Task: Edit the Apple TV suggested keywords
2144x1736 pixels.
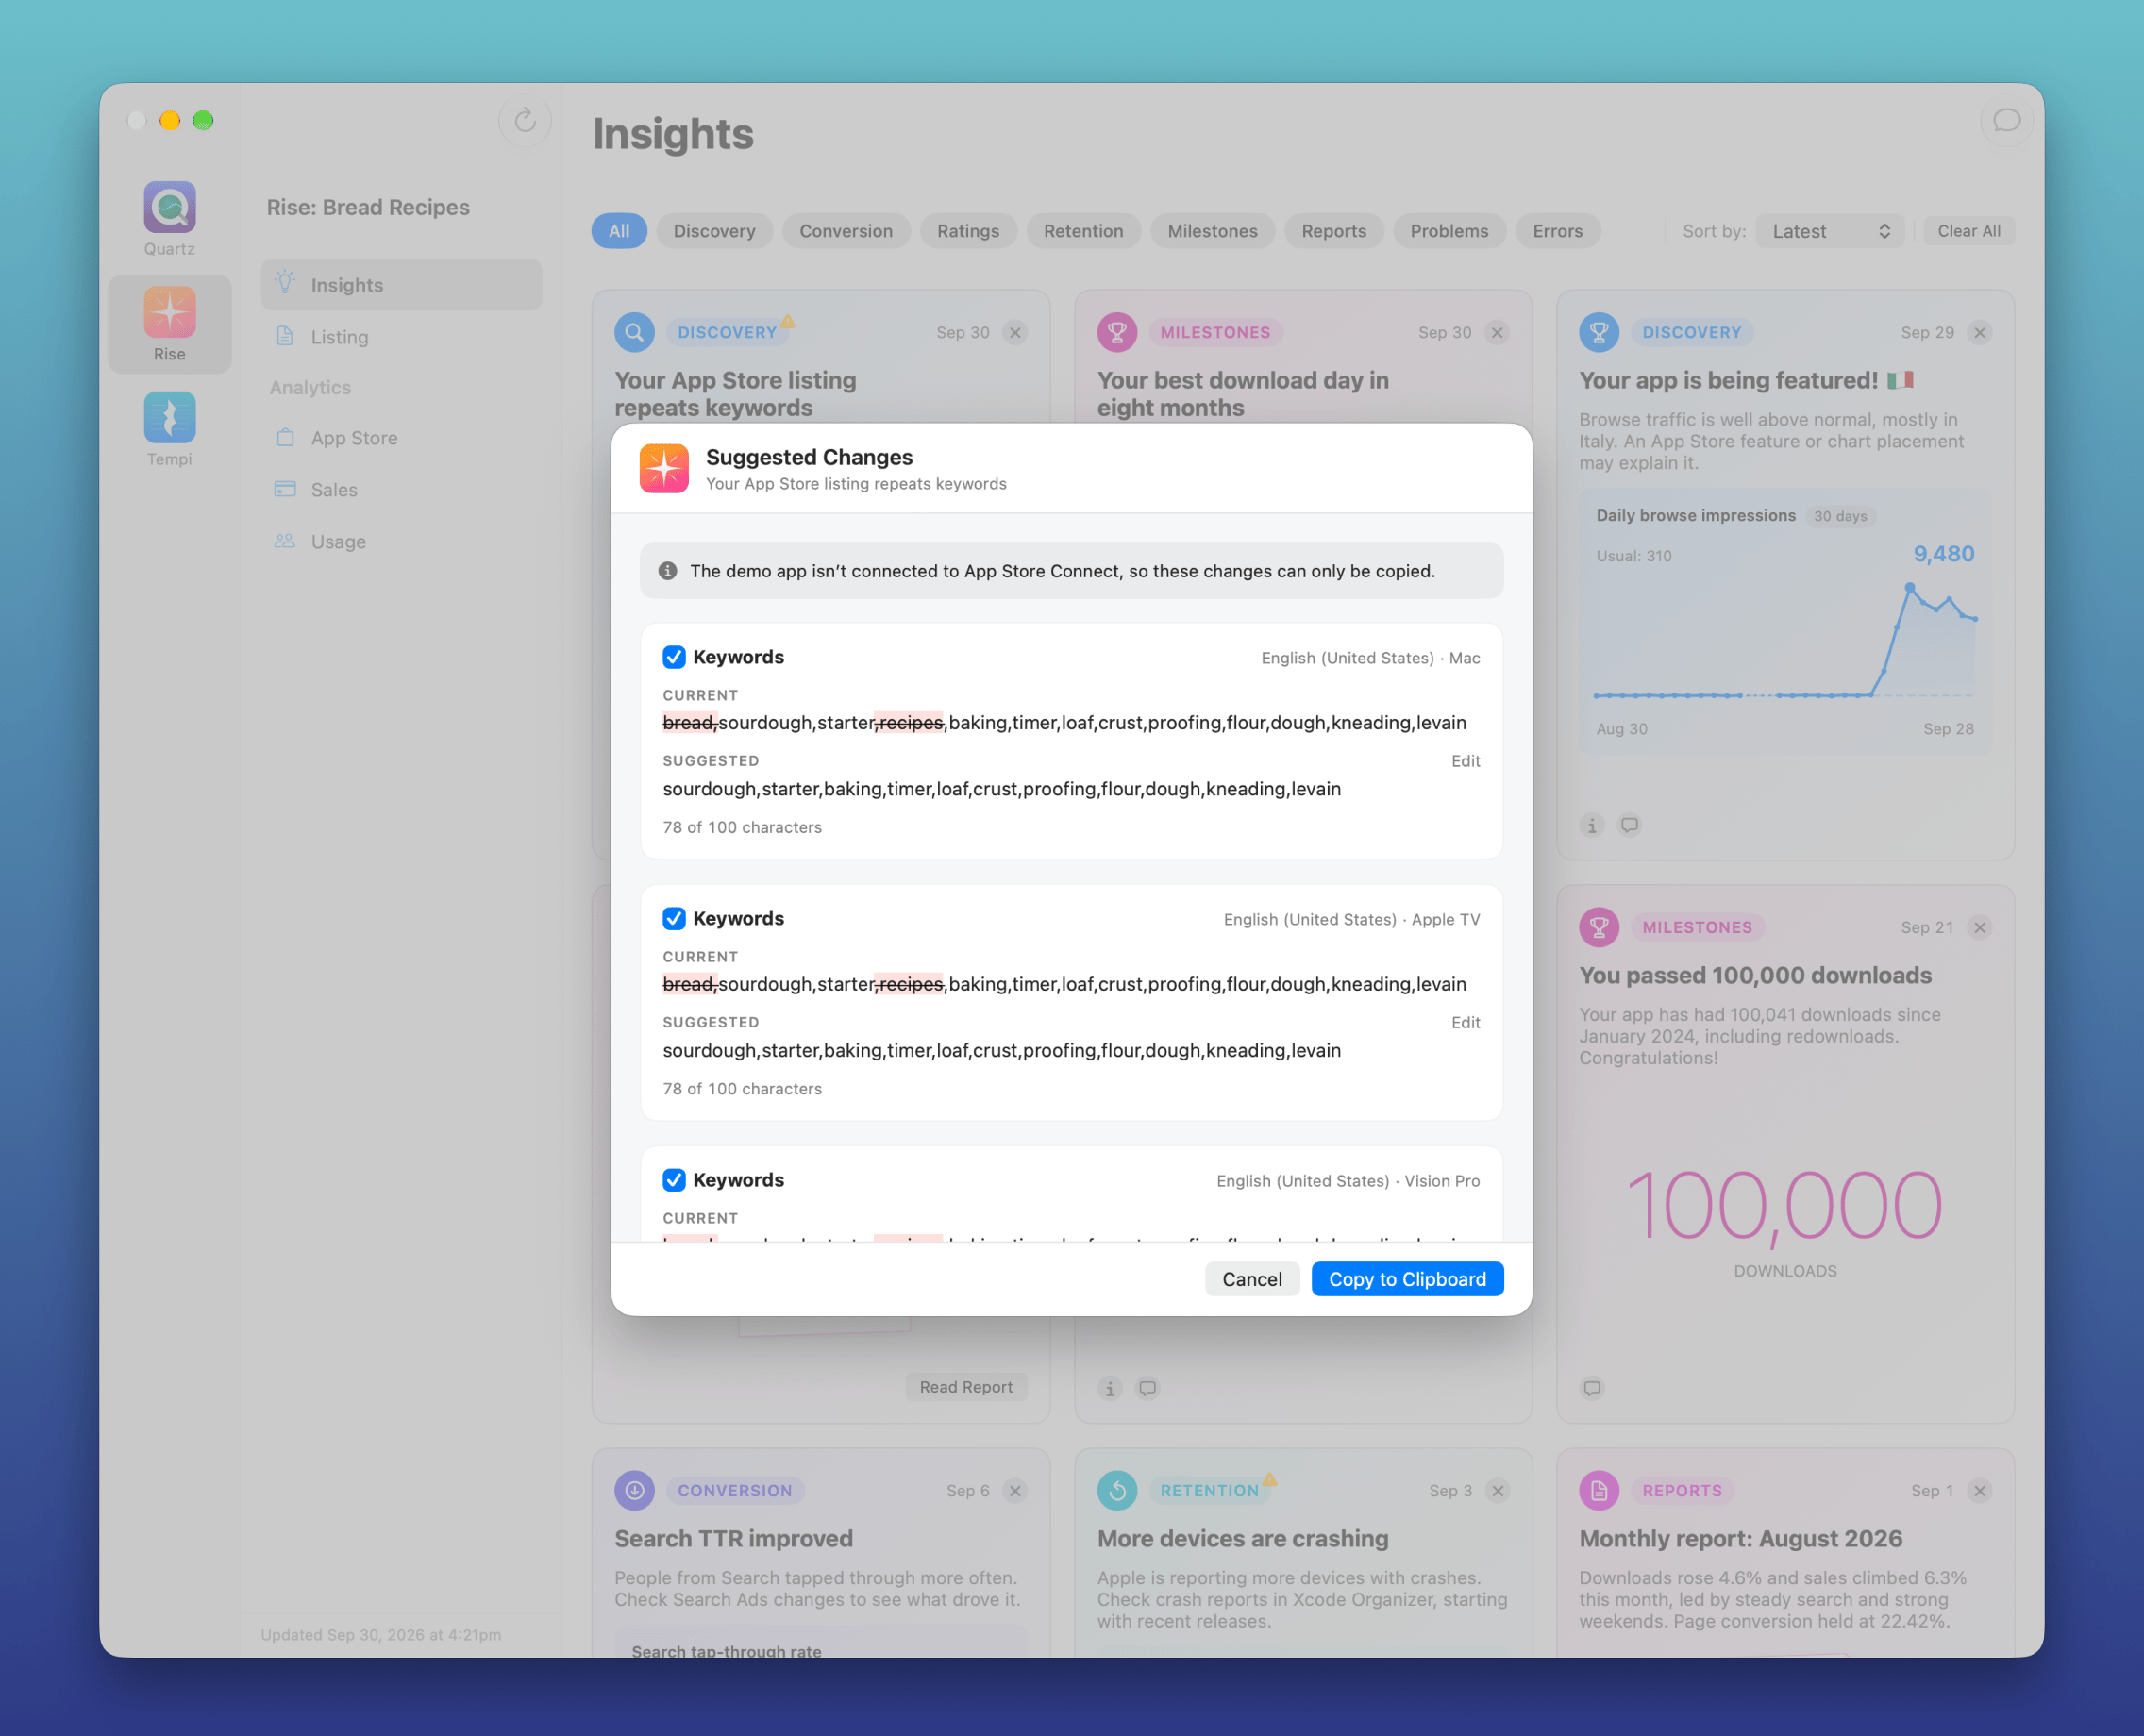Action: click(1465, 1022)
